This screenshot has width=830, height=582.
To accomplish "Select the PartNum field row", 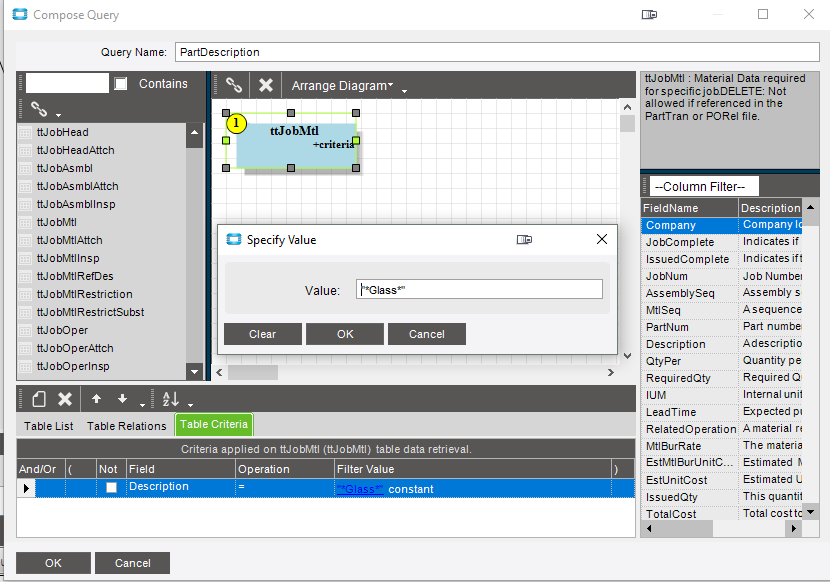I will pos(721,327).
